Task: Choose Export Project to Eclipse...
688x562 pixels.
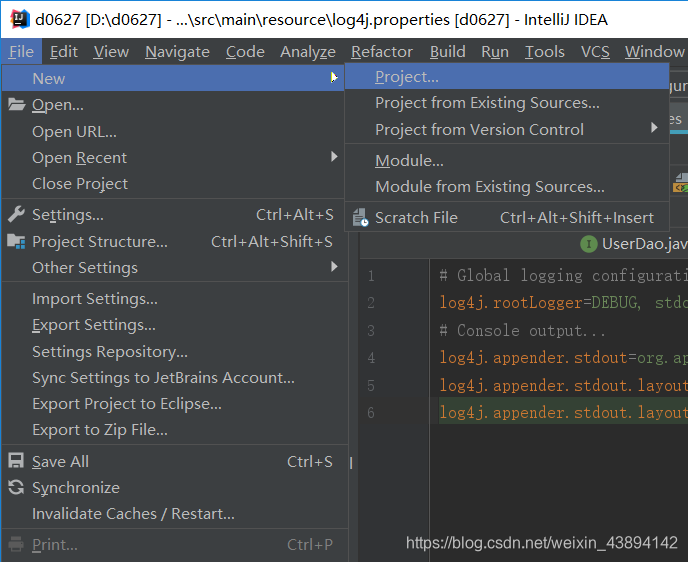Action: pyautogui.click(x=173, y=404)
